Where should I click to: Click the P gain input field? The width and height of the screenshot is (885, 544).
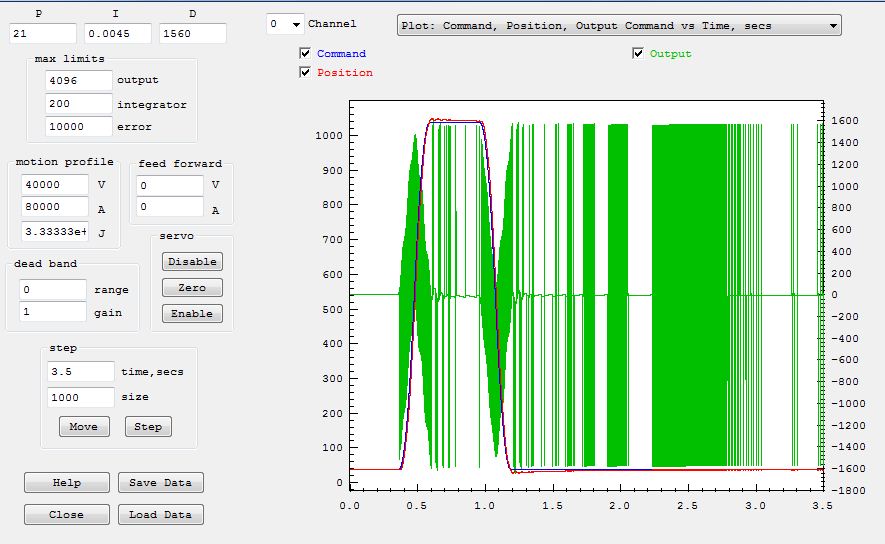42,34
